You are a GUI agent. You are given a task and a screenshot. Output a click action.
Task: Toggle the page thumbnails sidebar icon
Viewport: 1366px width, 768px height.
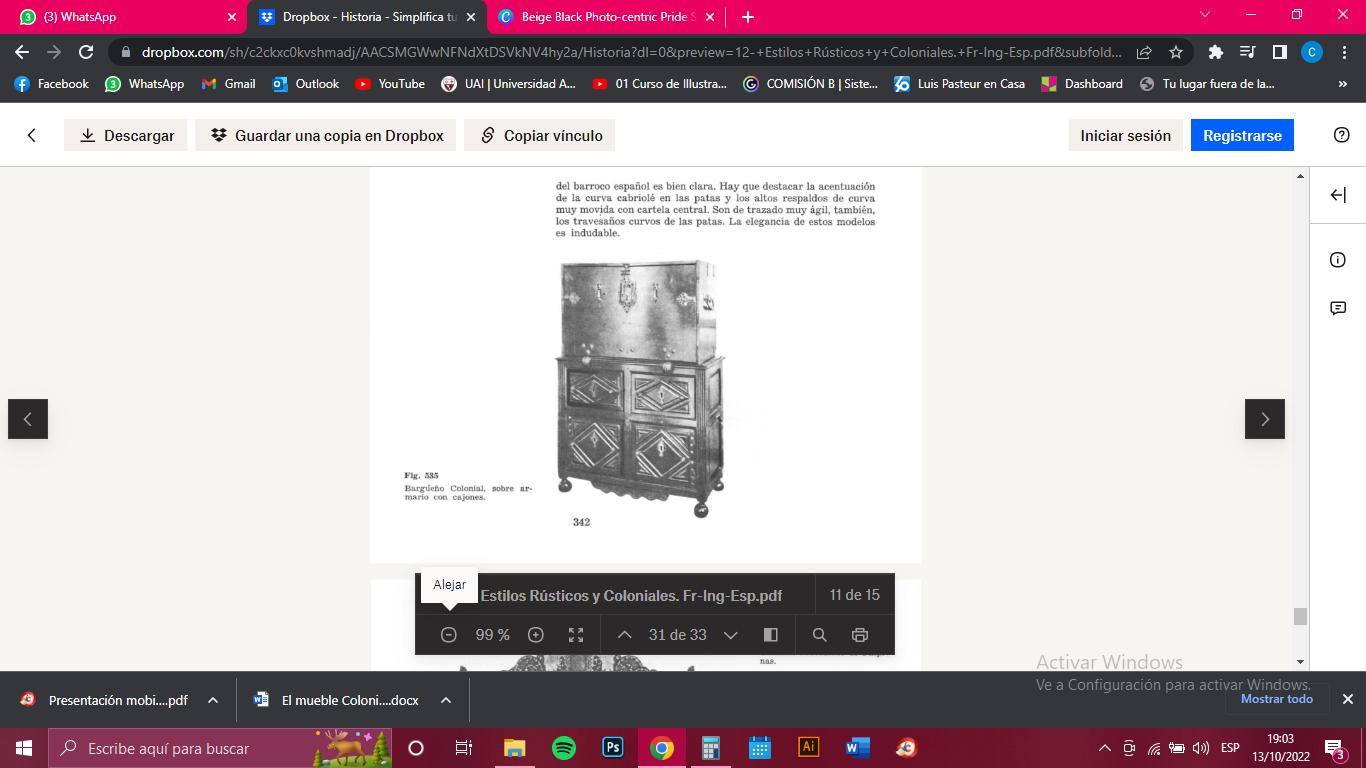[771, 635]
